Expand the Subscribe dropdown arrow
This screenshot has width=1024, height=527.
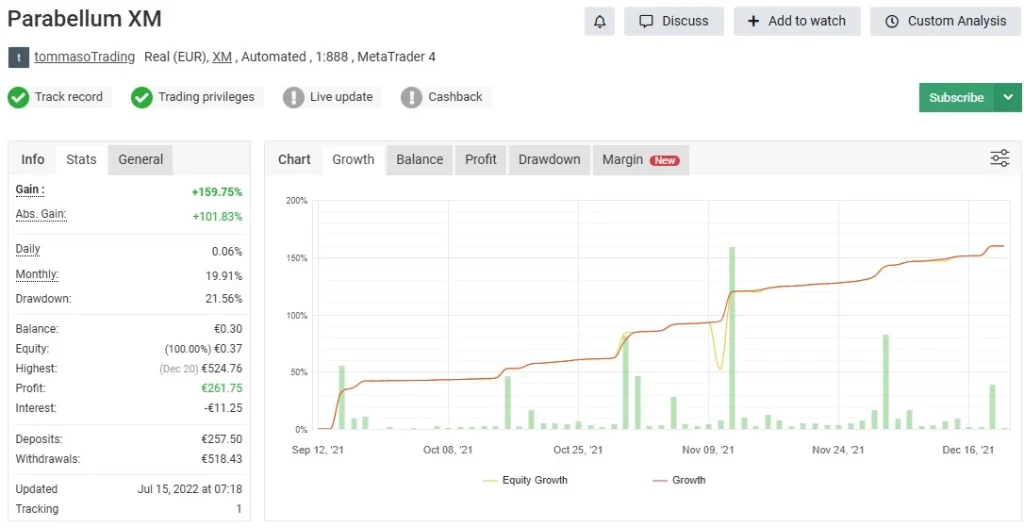point(1007,97)
